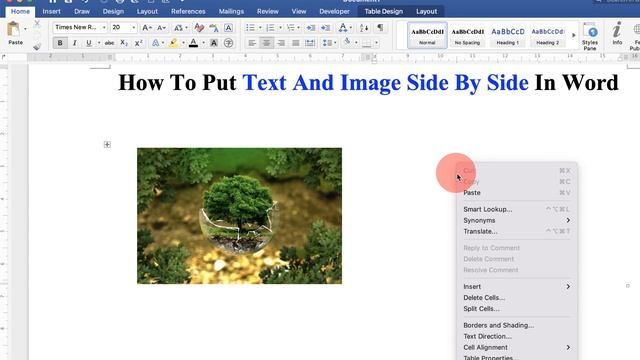Screen dimensions: 640x360
Task: Open the font color arrow
Action: coord(203,43)
